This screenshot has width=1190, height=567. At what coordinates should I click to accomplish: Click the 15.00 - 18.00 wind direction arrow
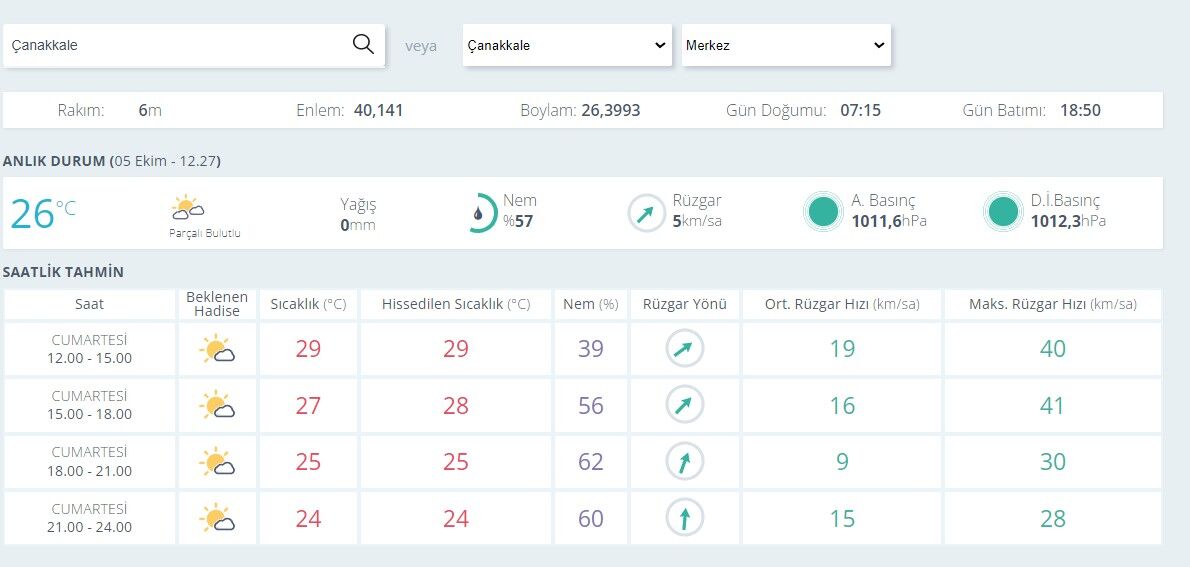685,405
